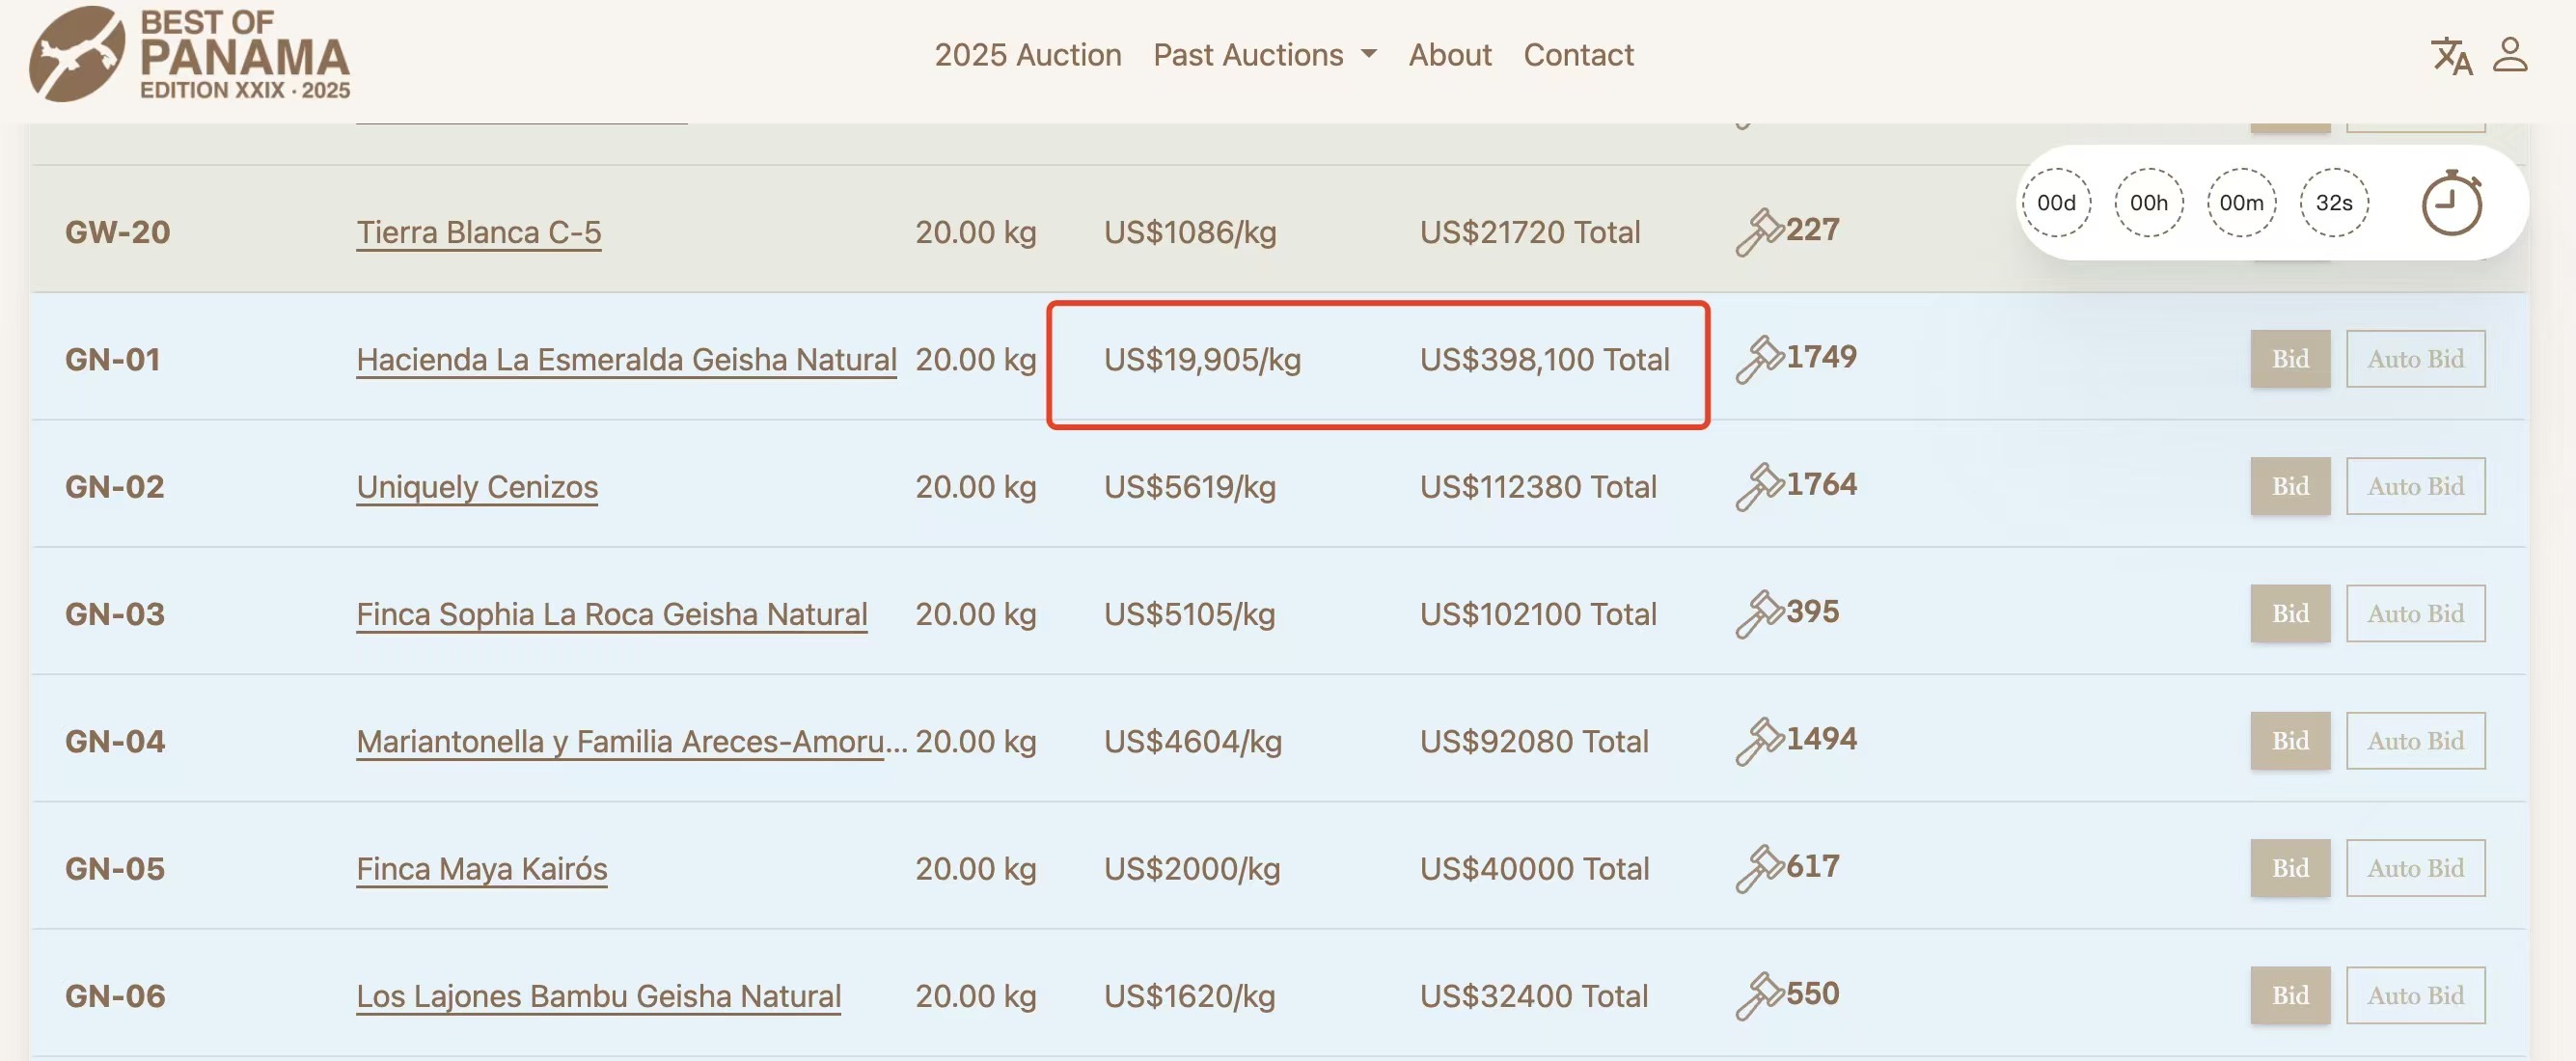Screen dimensions: 2576x1061
Task: Open Los Lajones Bambu Geisha Natural link
Action: [x=598, y=996]
